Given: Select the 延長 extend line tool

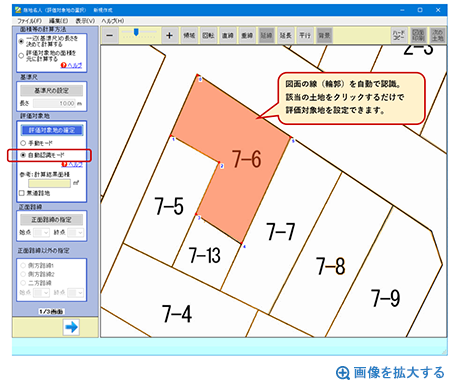Looking at the screenshot, I should (x=286, y=35).
